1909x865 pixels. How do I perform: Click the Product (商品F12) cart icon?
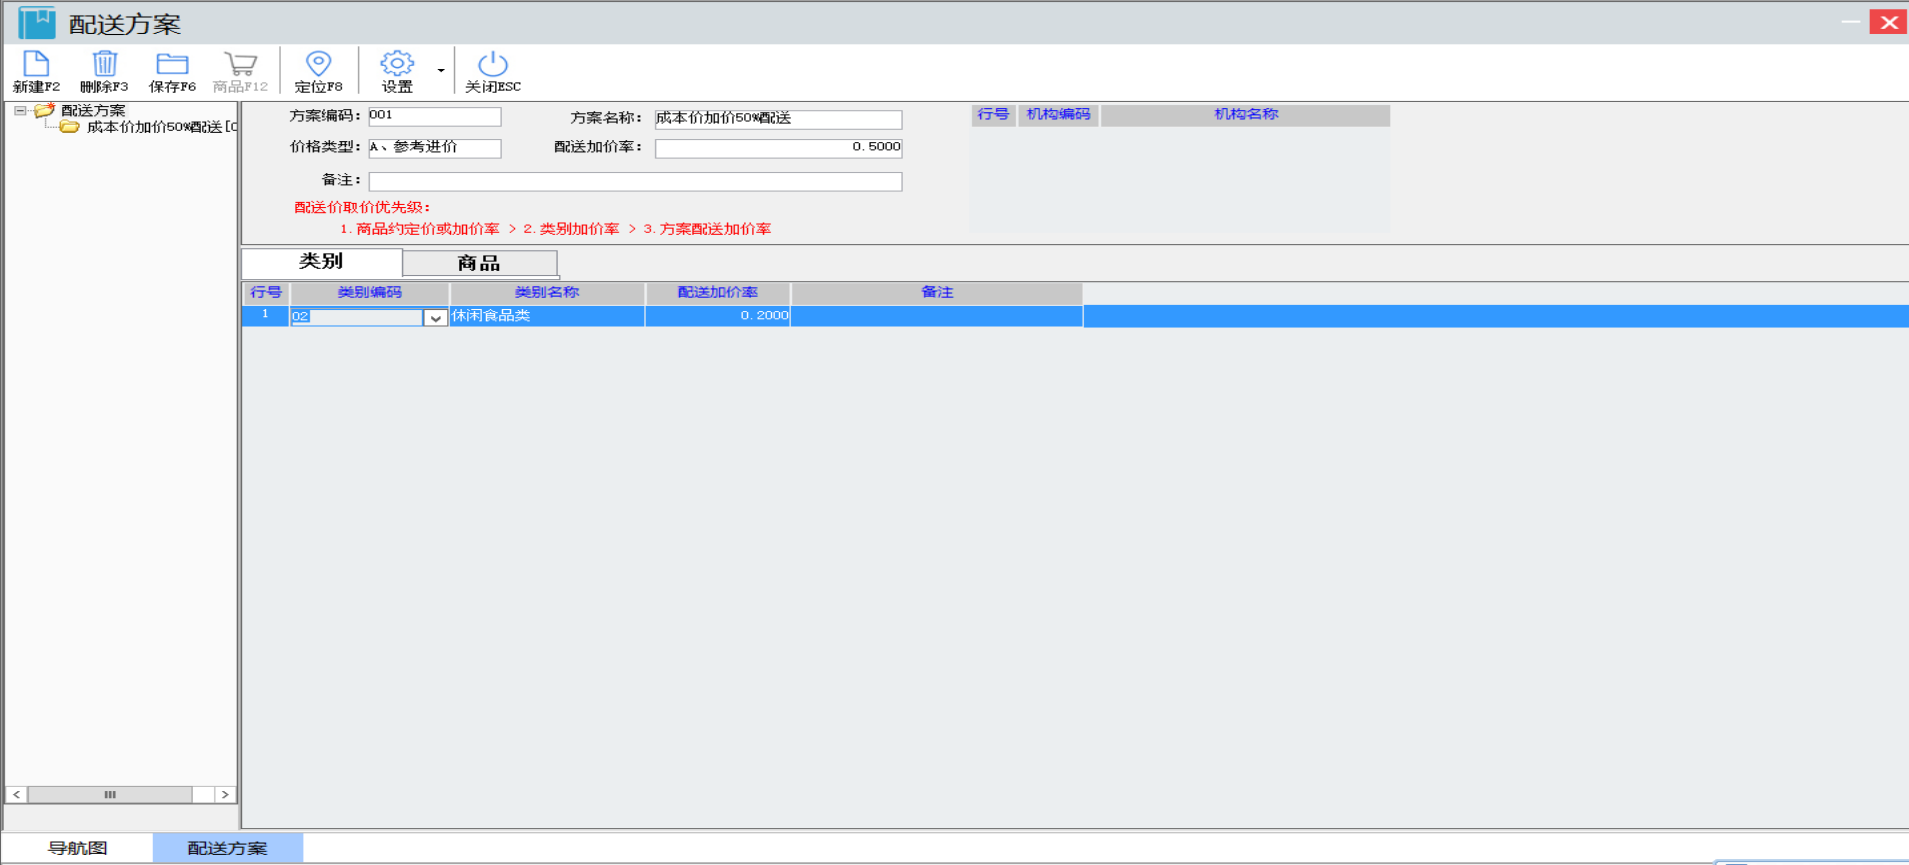(x=240, y=66)
